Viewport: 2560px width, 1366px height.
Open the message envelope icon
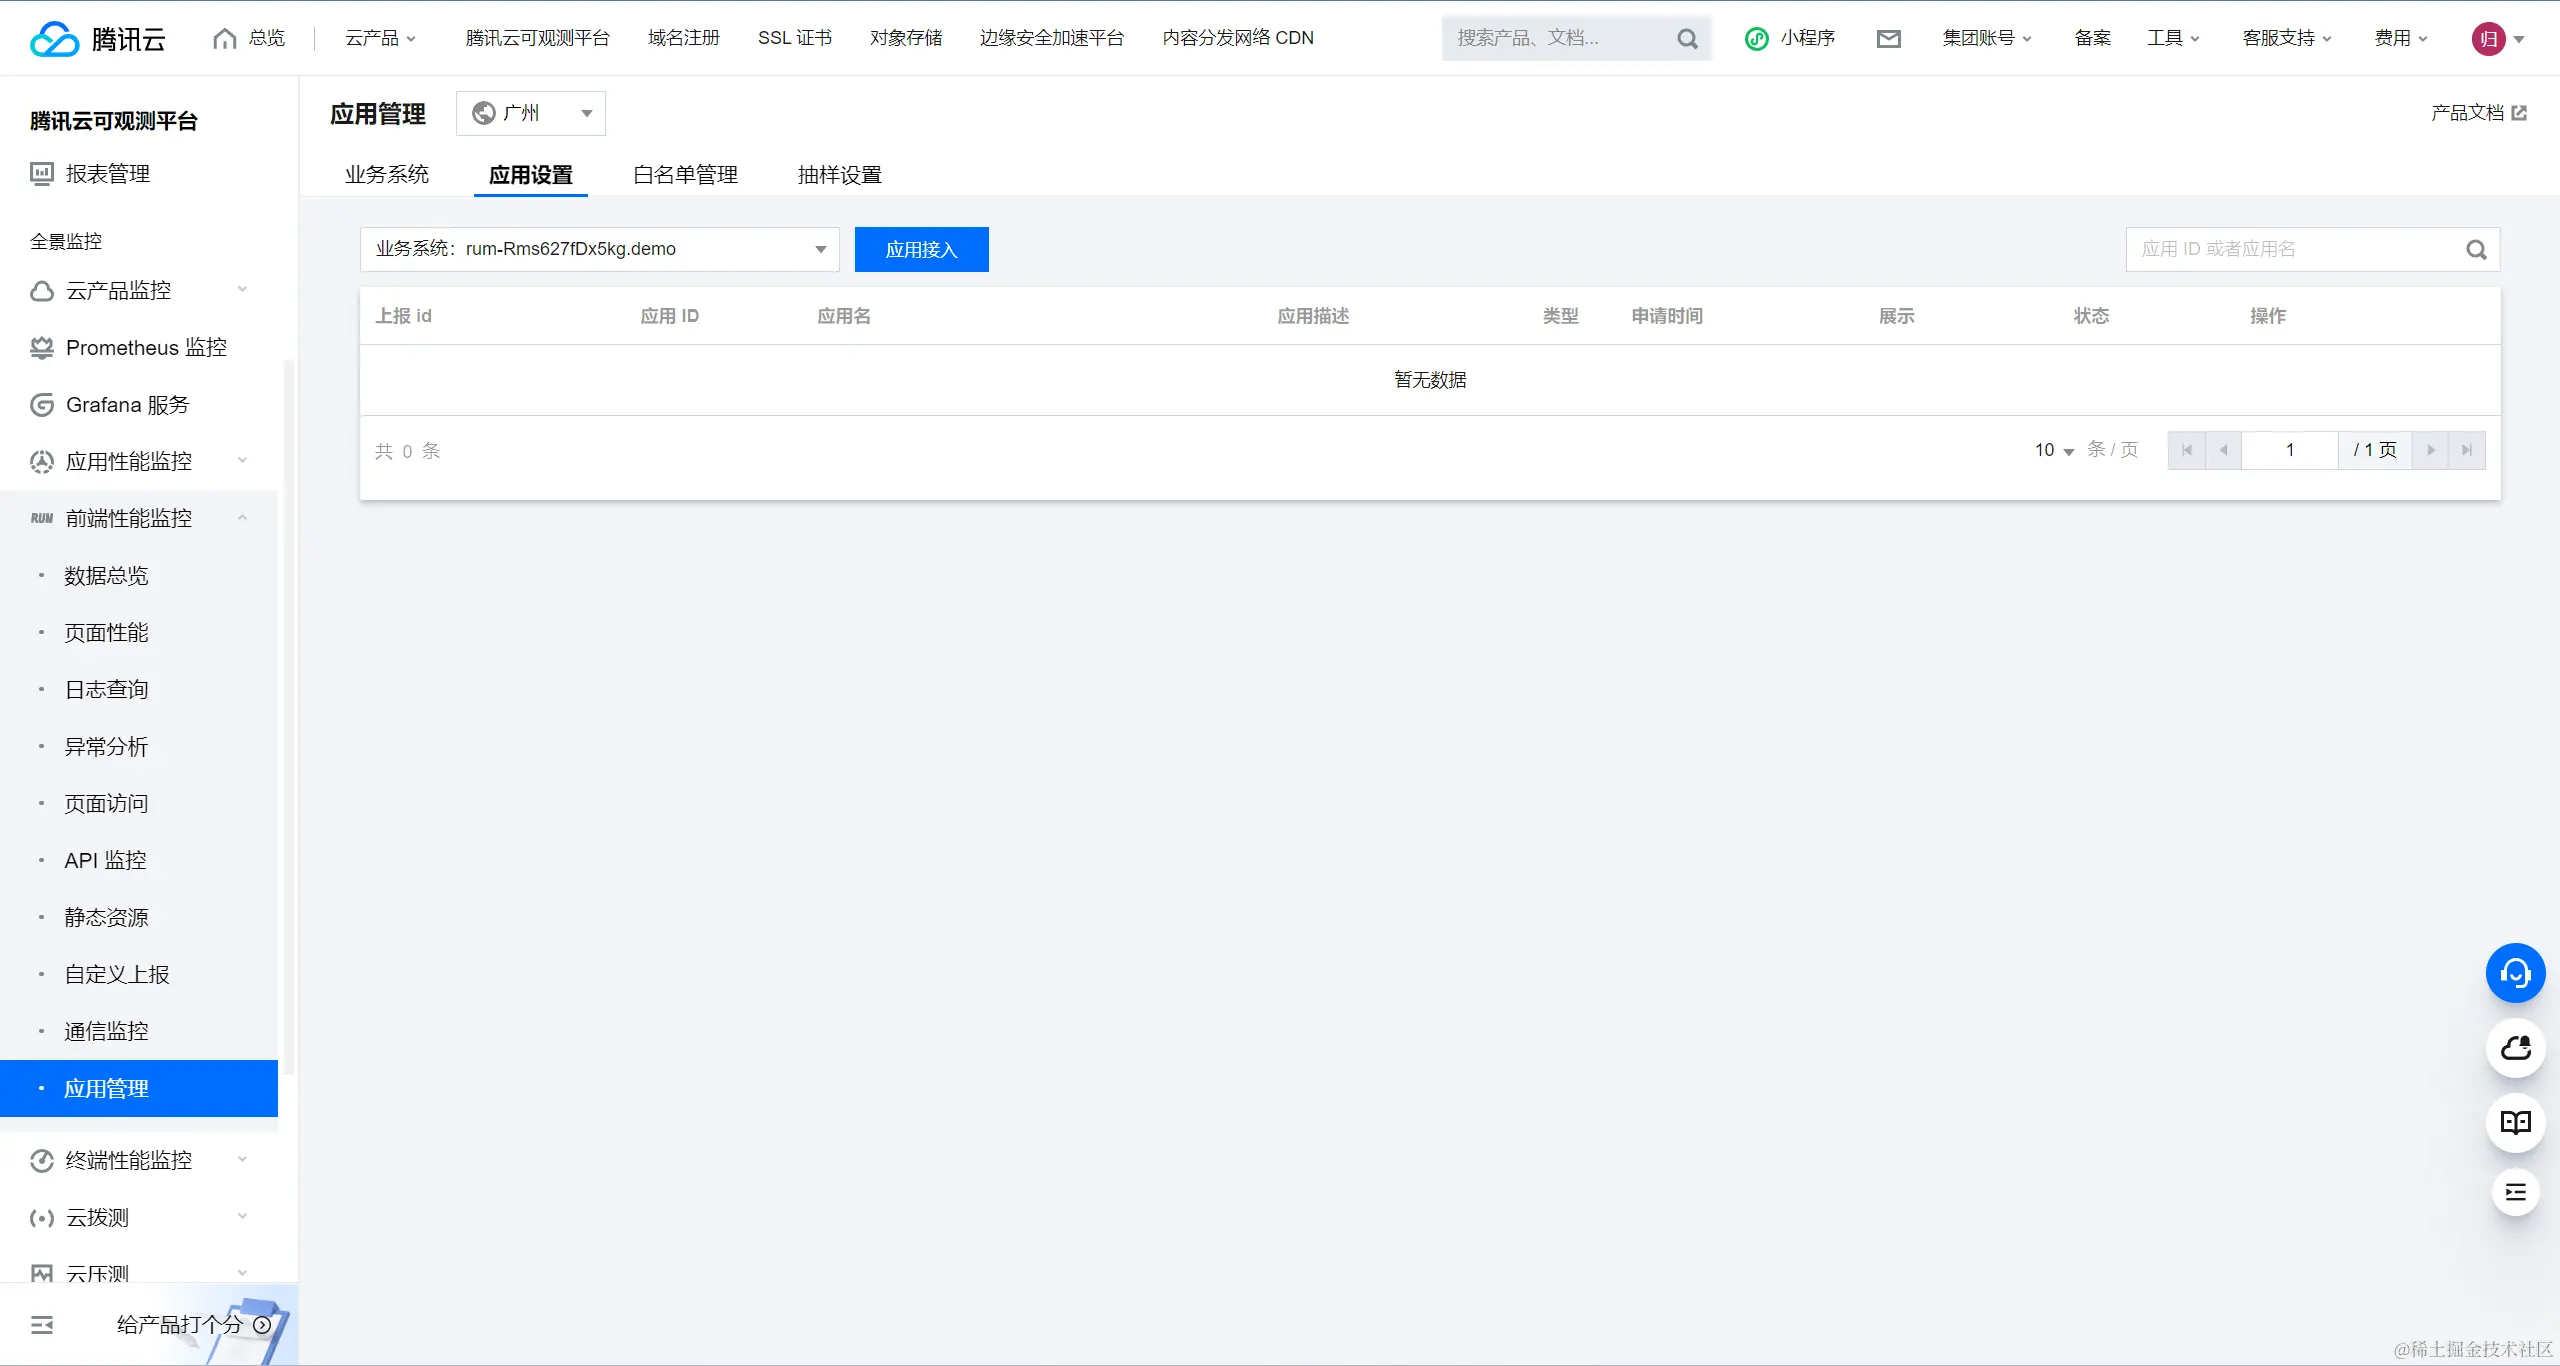tap(1888, 38)
